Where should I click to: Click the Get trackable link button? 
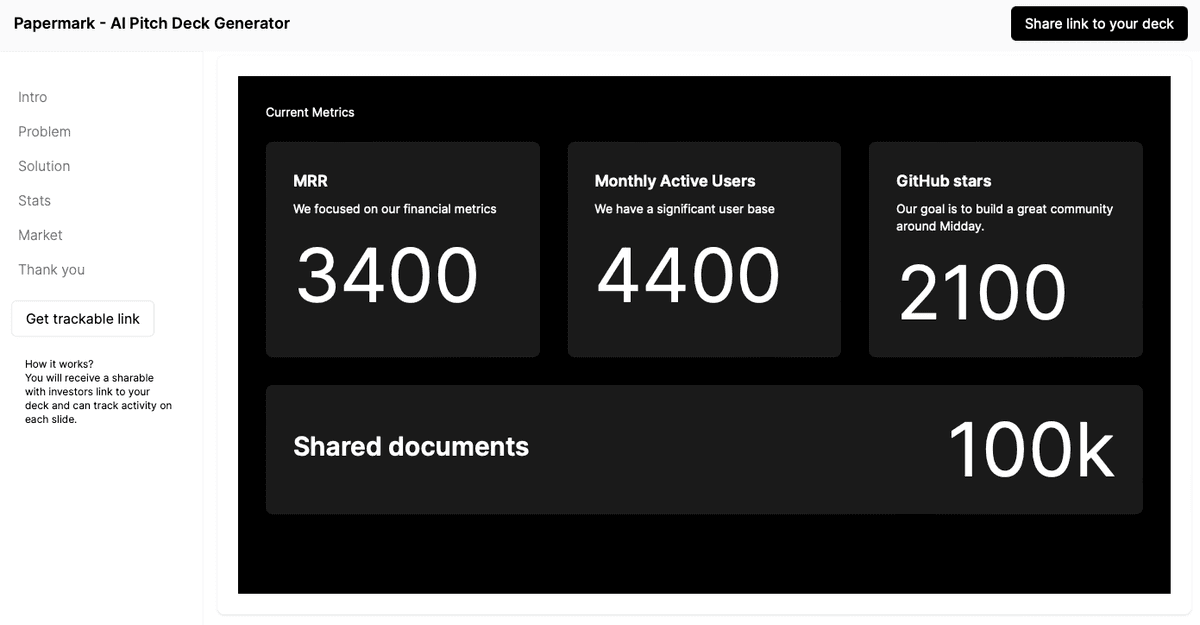pos(83,319)
